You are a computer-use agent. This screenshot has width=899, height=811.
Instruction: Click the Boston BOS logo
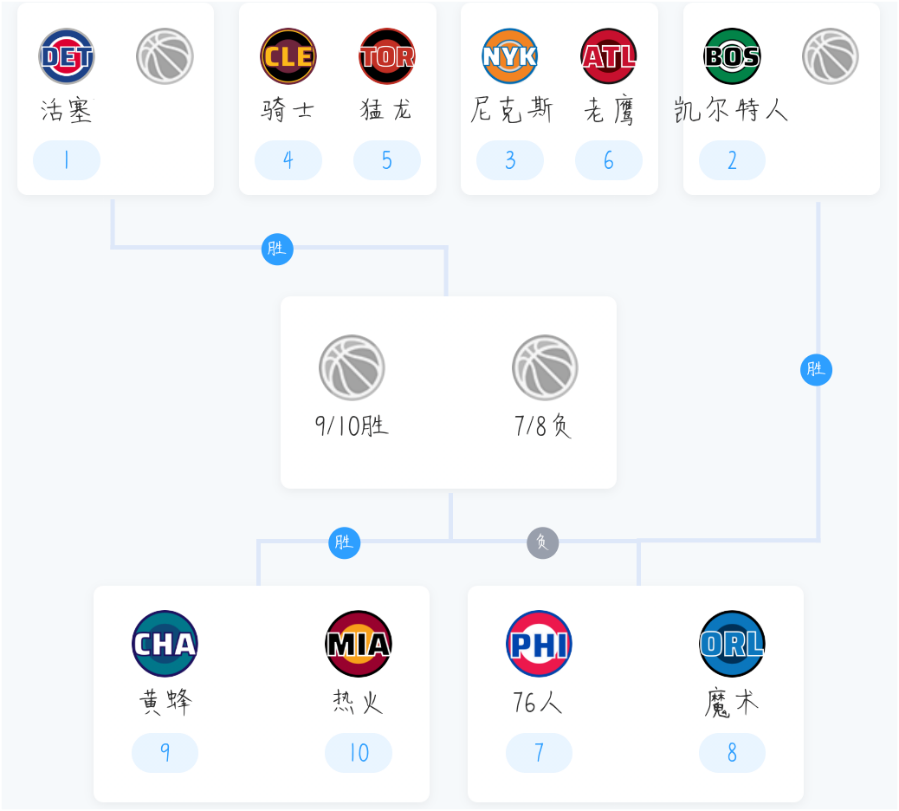732,56
